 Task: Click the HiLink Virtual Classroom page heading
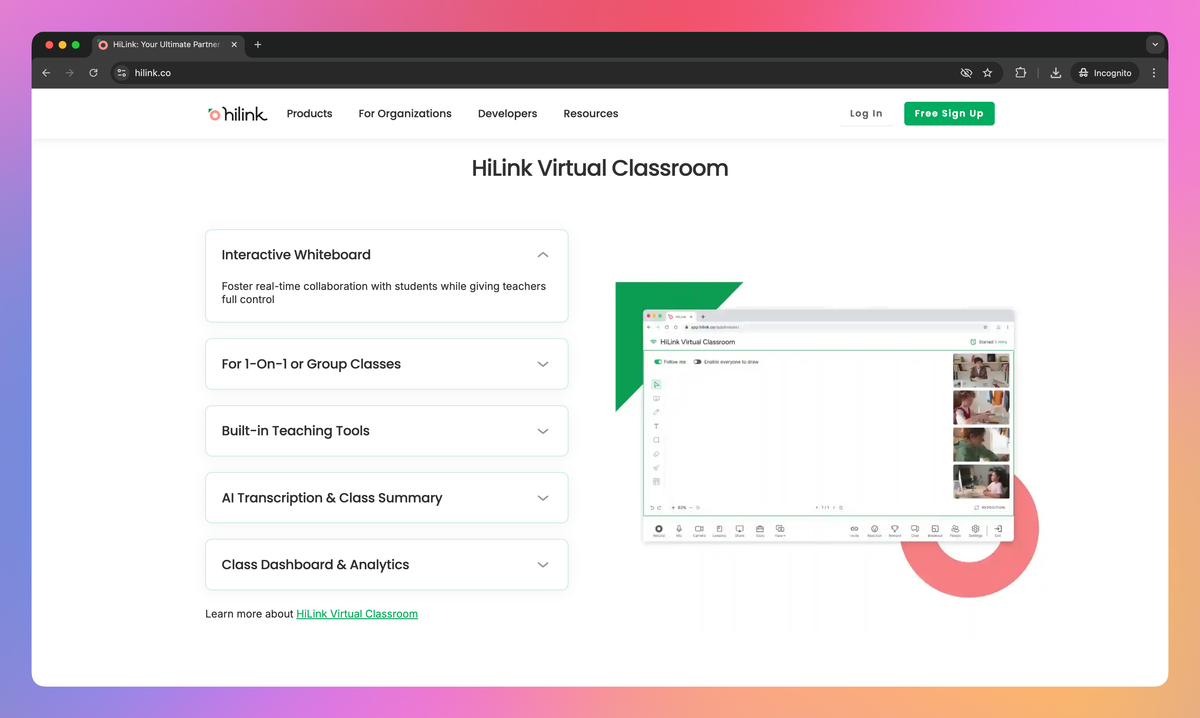[x=600, y=168]
